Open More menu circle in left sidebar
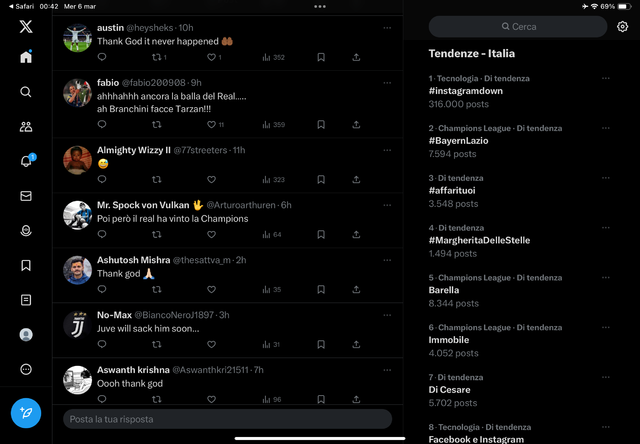The width and height of the screenshot is (640, 444). coord(26,369)
